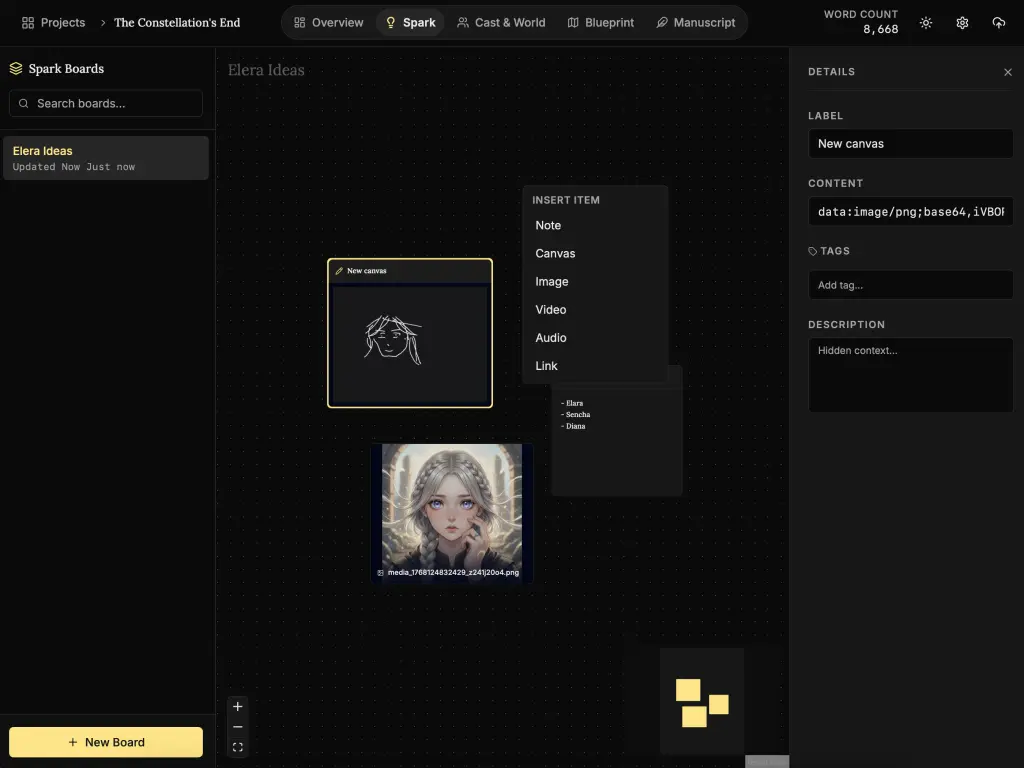Click the fit-to-view icon in zoom controls
Screen dimensions: 1024x768
point(237,746)
